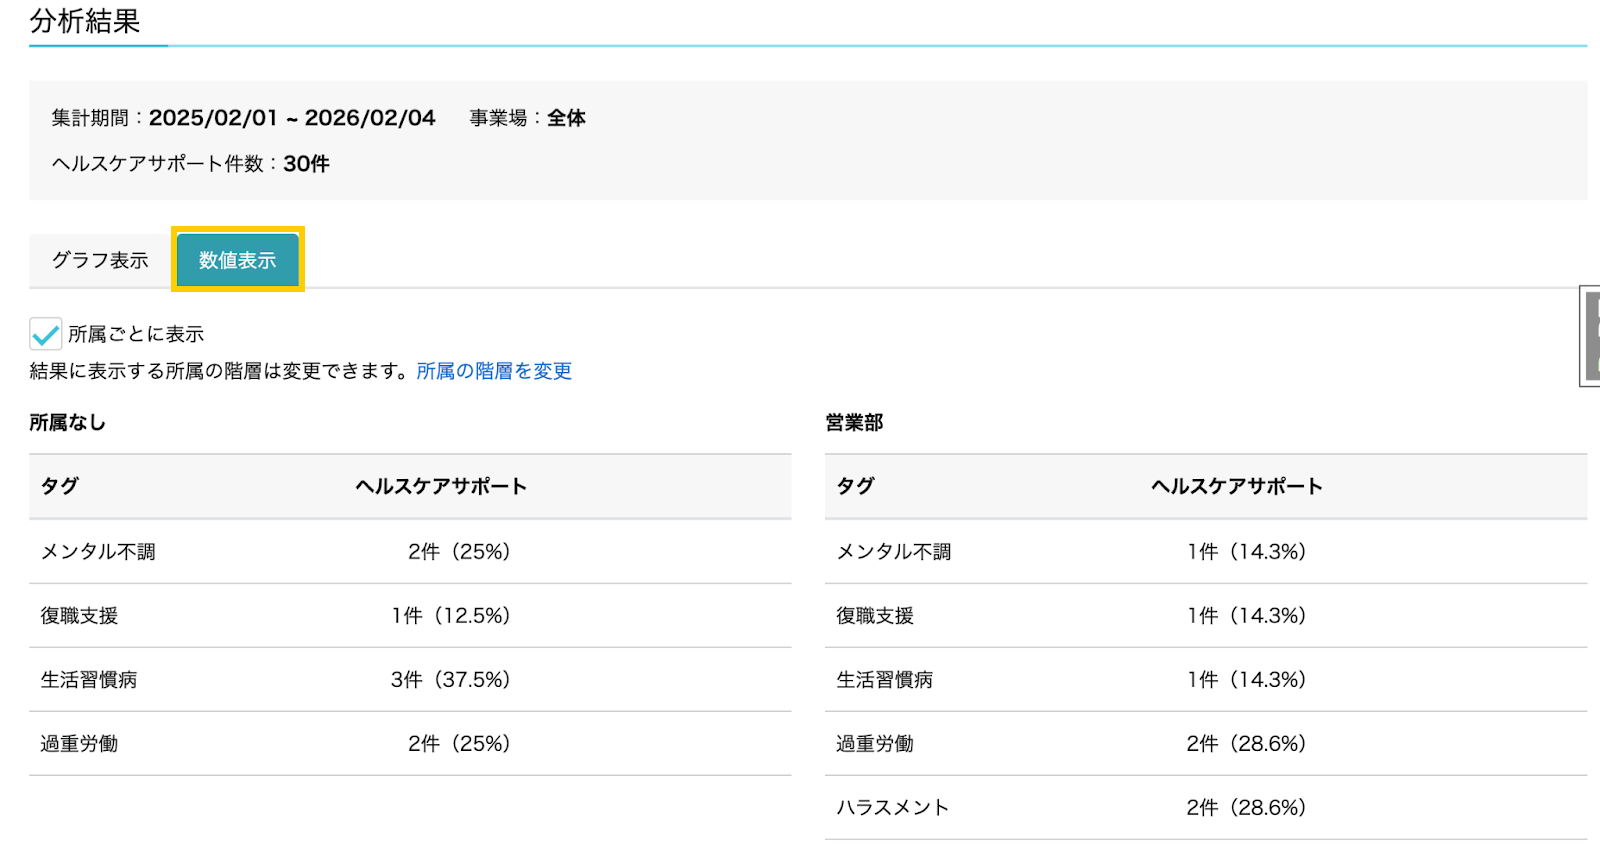Click ハラスメント in the 営業部 table
Viewport: 1600px width, 862px height.
(x=893, y=808)
